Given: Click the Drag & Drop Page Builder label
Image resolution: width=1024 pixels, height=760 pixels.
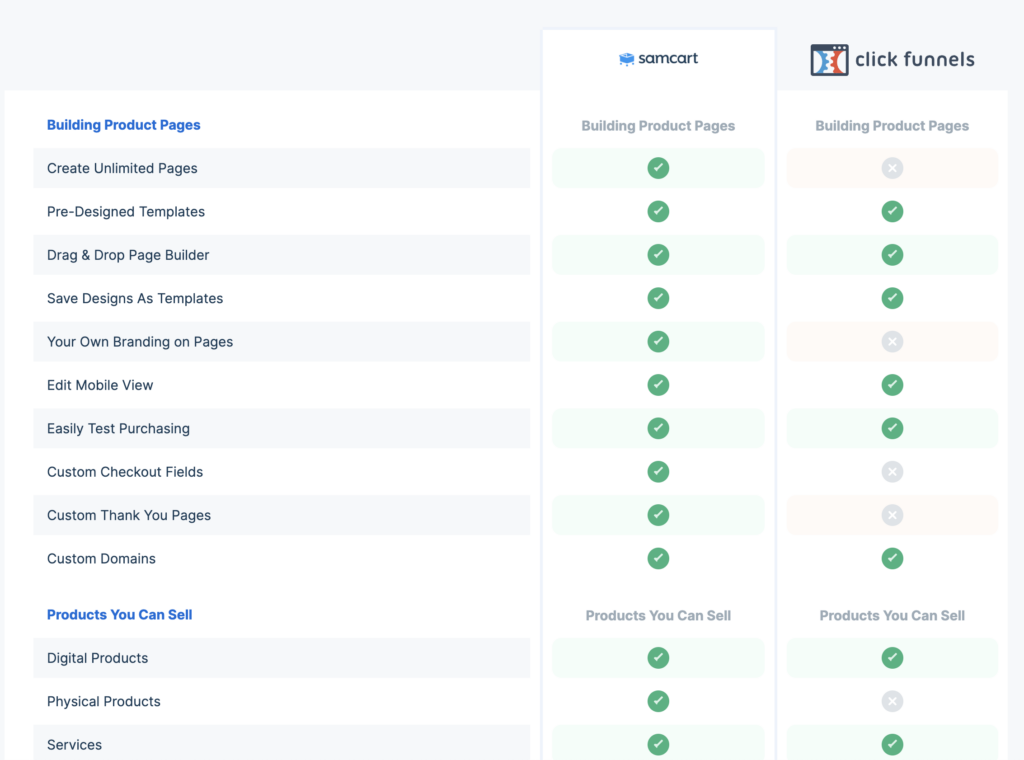Looking at the screenshot, I should 128,255.
